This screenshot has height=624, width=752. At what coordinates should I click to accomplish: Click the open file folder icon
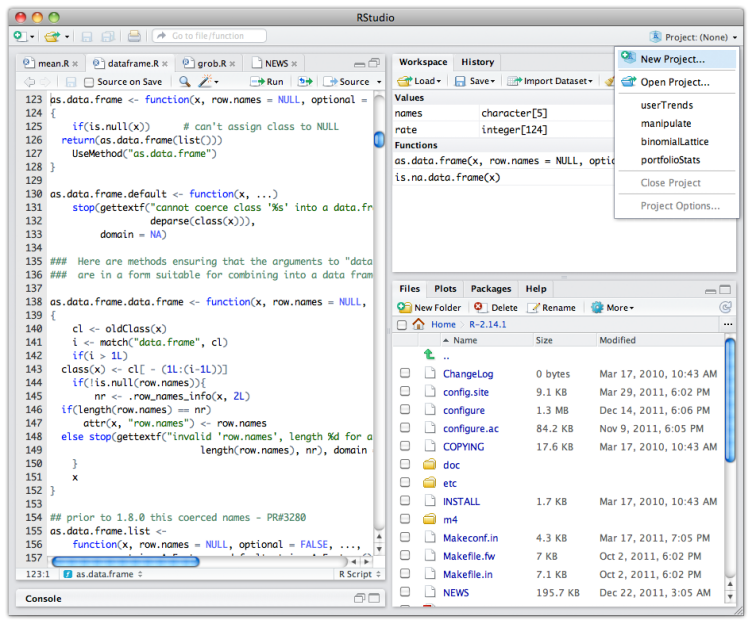52,36
